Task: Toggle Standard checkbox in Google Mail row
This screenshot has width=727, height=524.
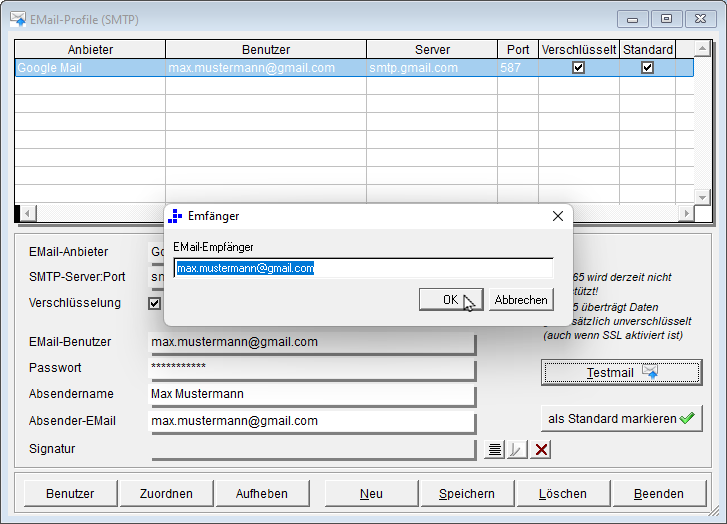Action: pos(647,68)
